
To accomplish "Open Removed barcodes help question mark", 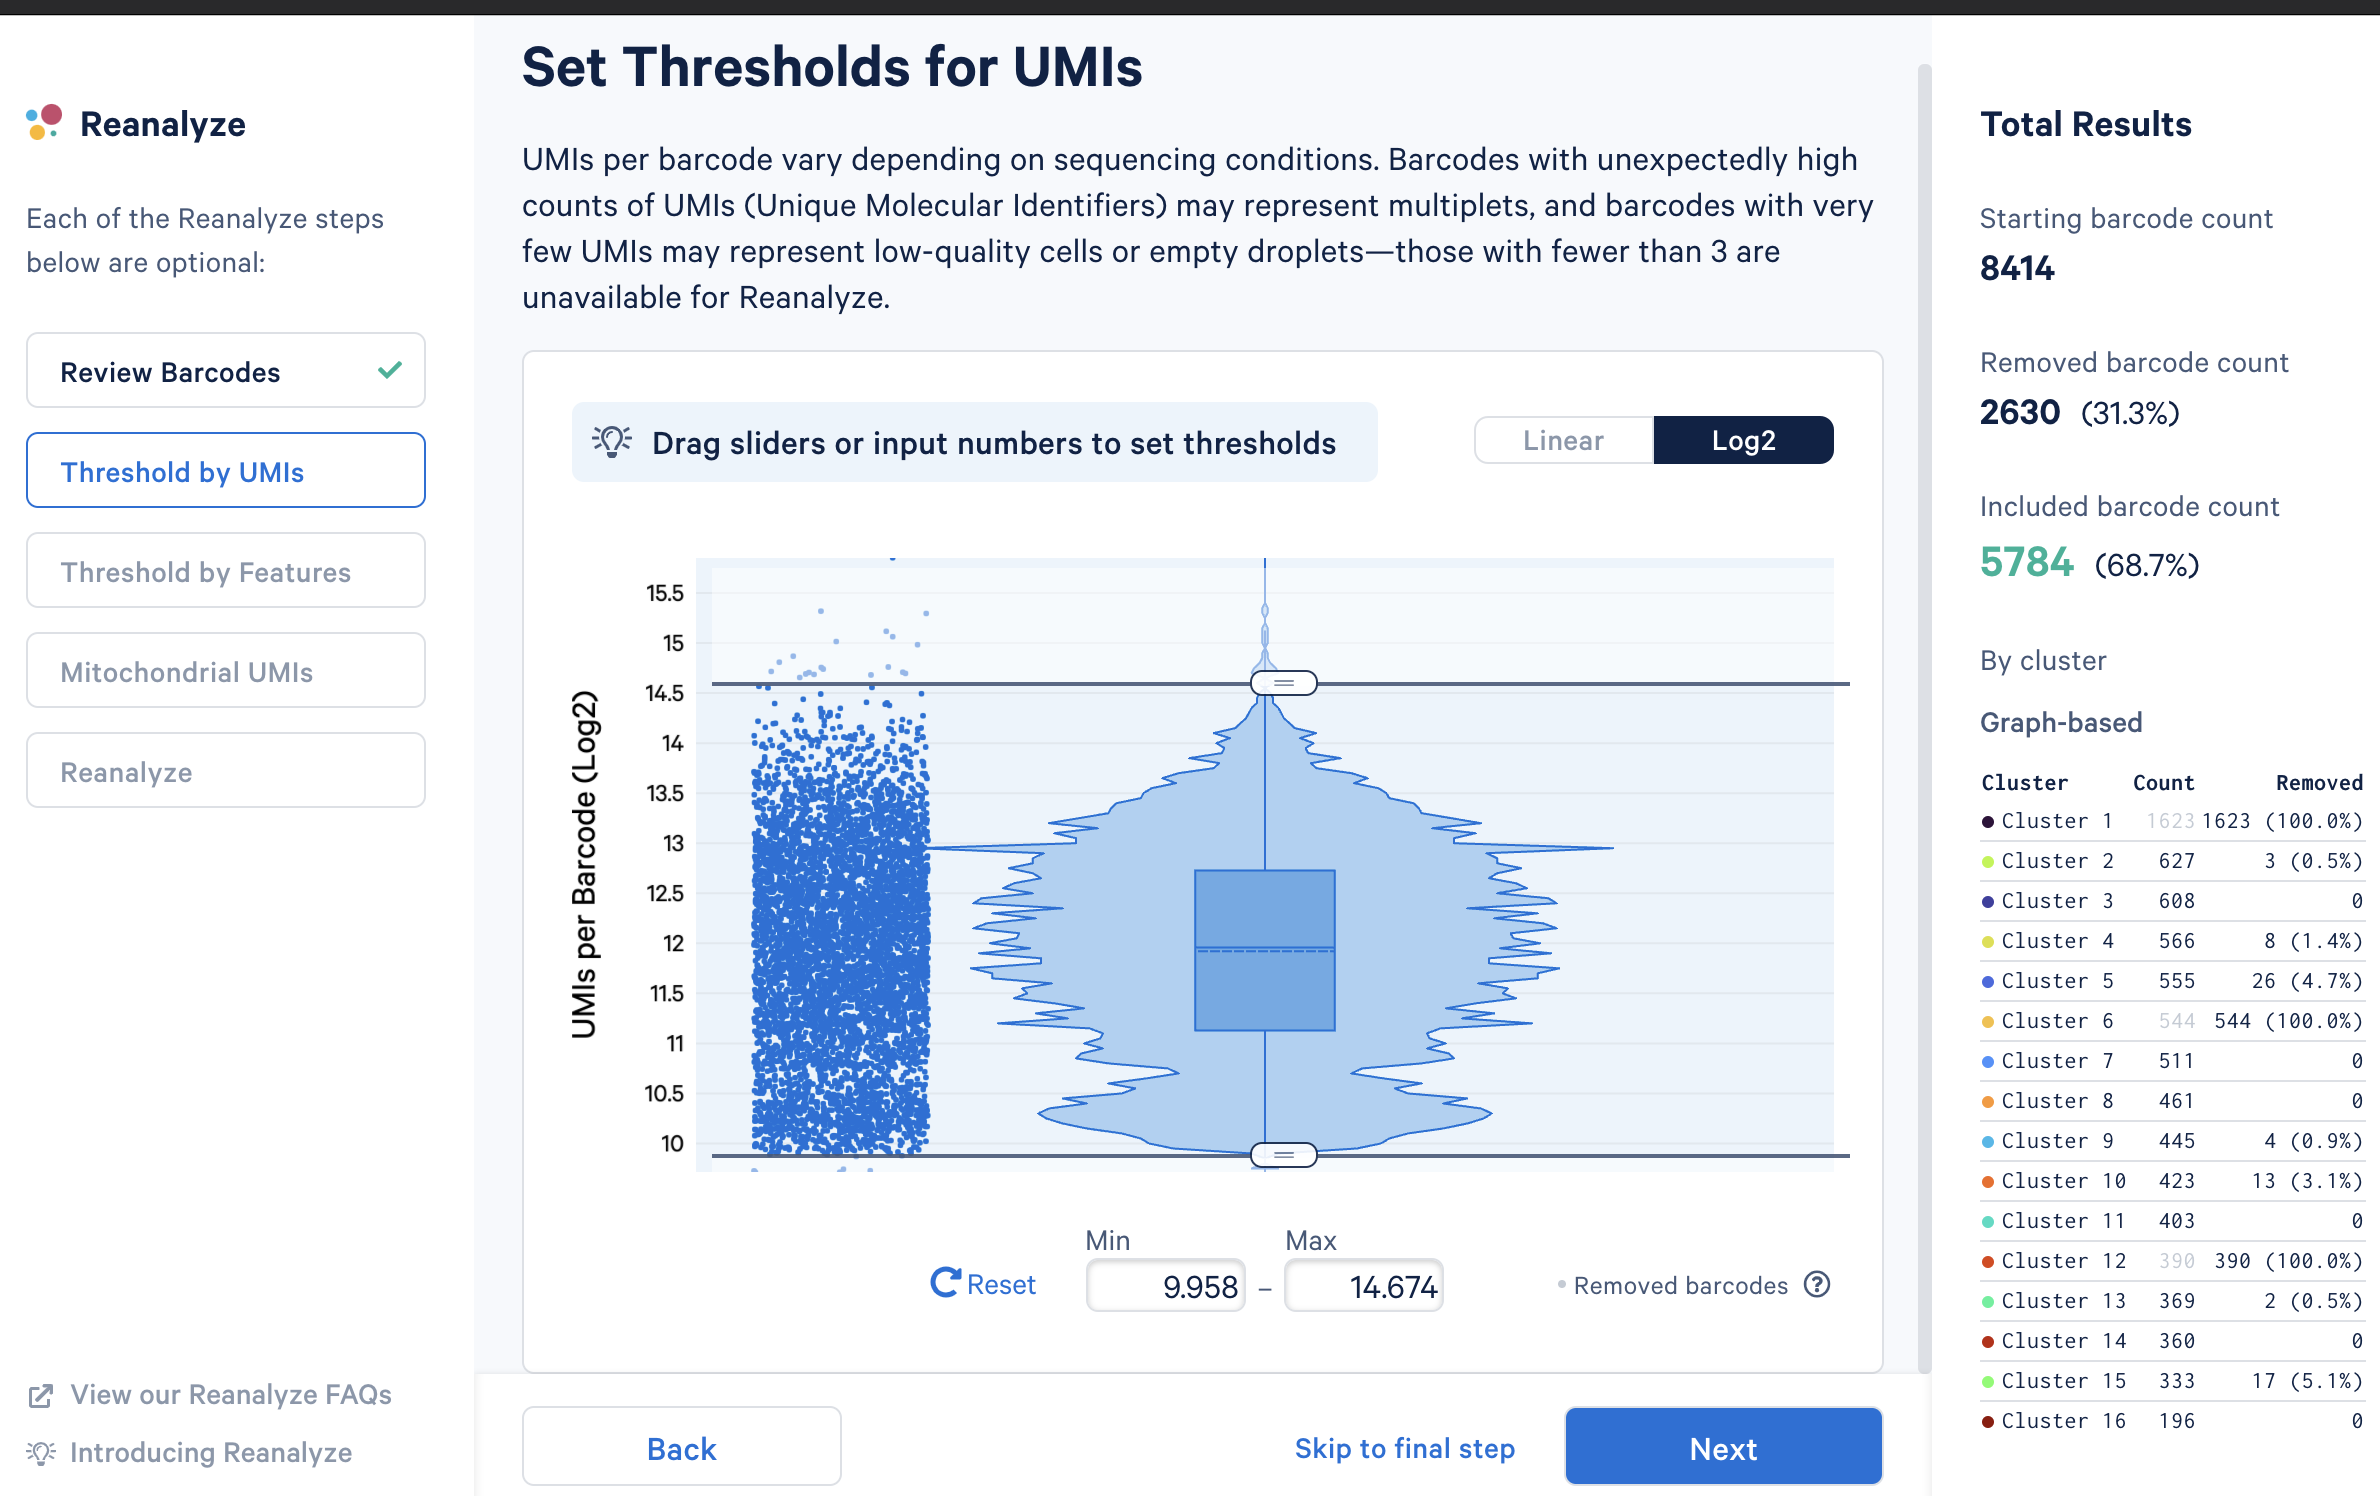I will pos(1817,1284).
